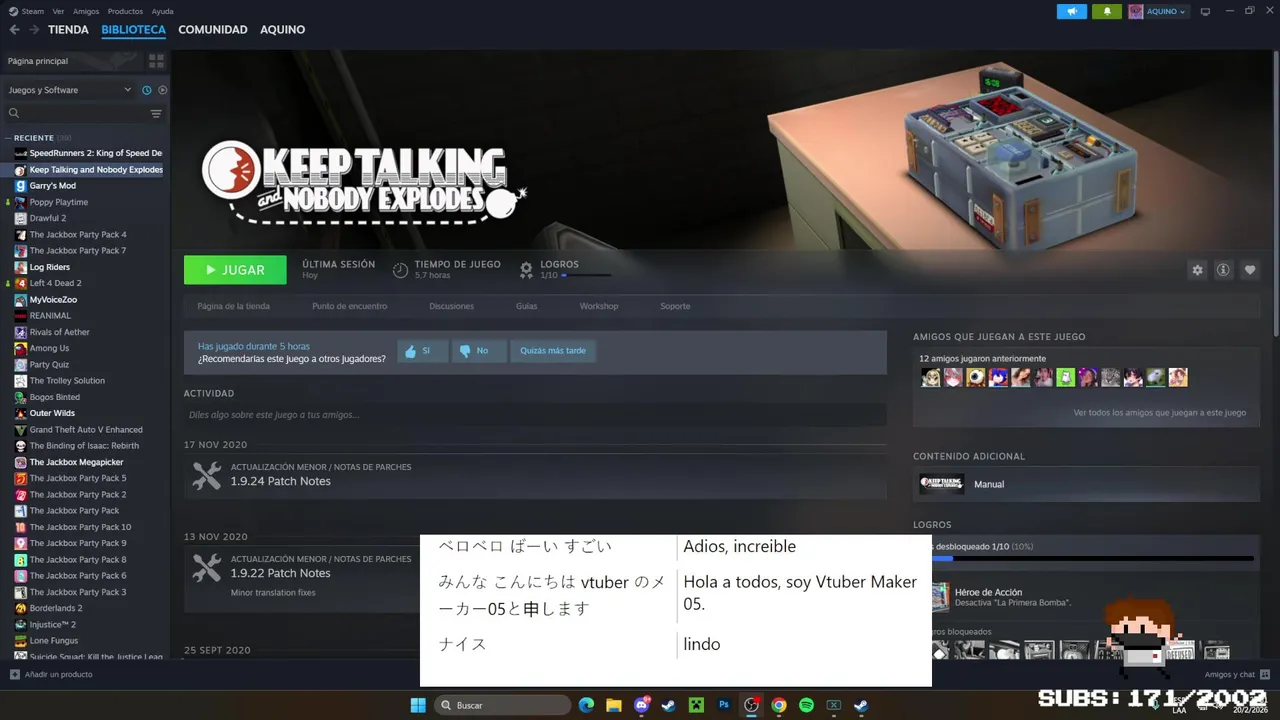This screenshot has height=720, width=1280.
Task: Open game settings gear icon
Action: pyautogui.click(x=1197, y=270)
